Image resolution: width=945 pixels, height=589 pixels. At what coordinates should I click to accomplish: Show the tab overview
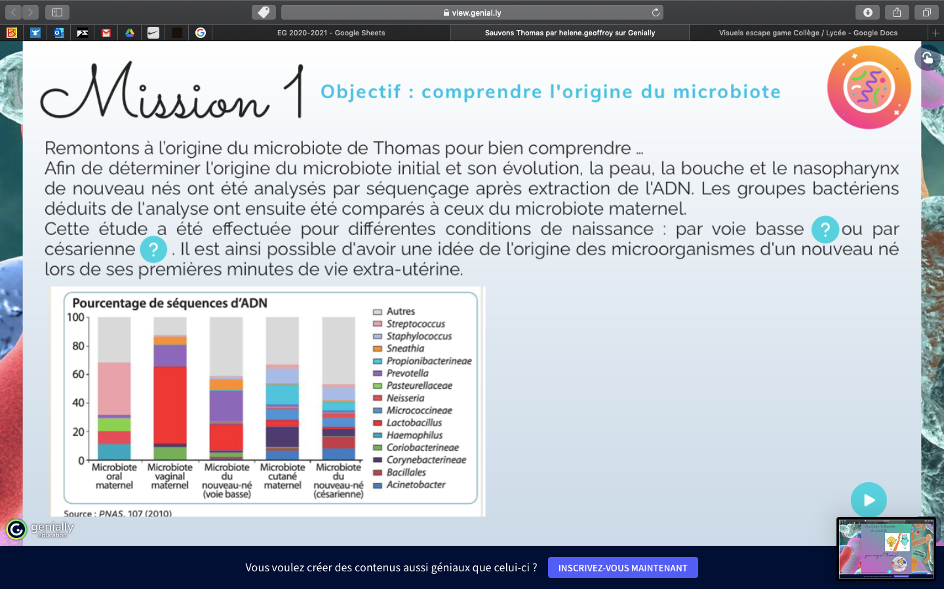pyautogui.click(x=926, y=12)
